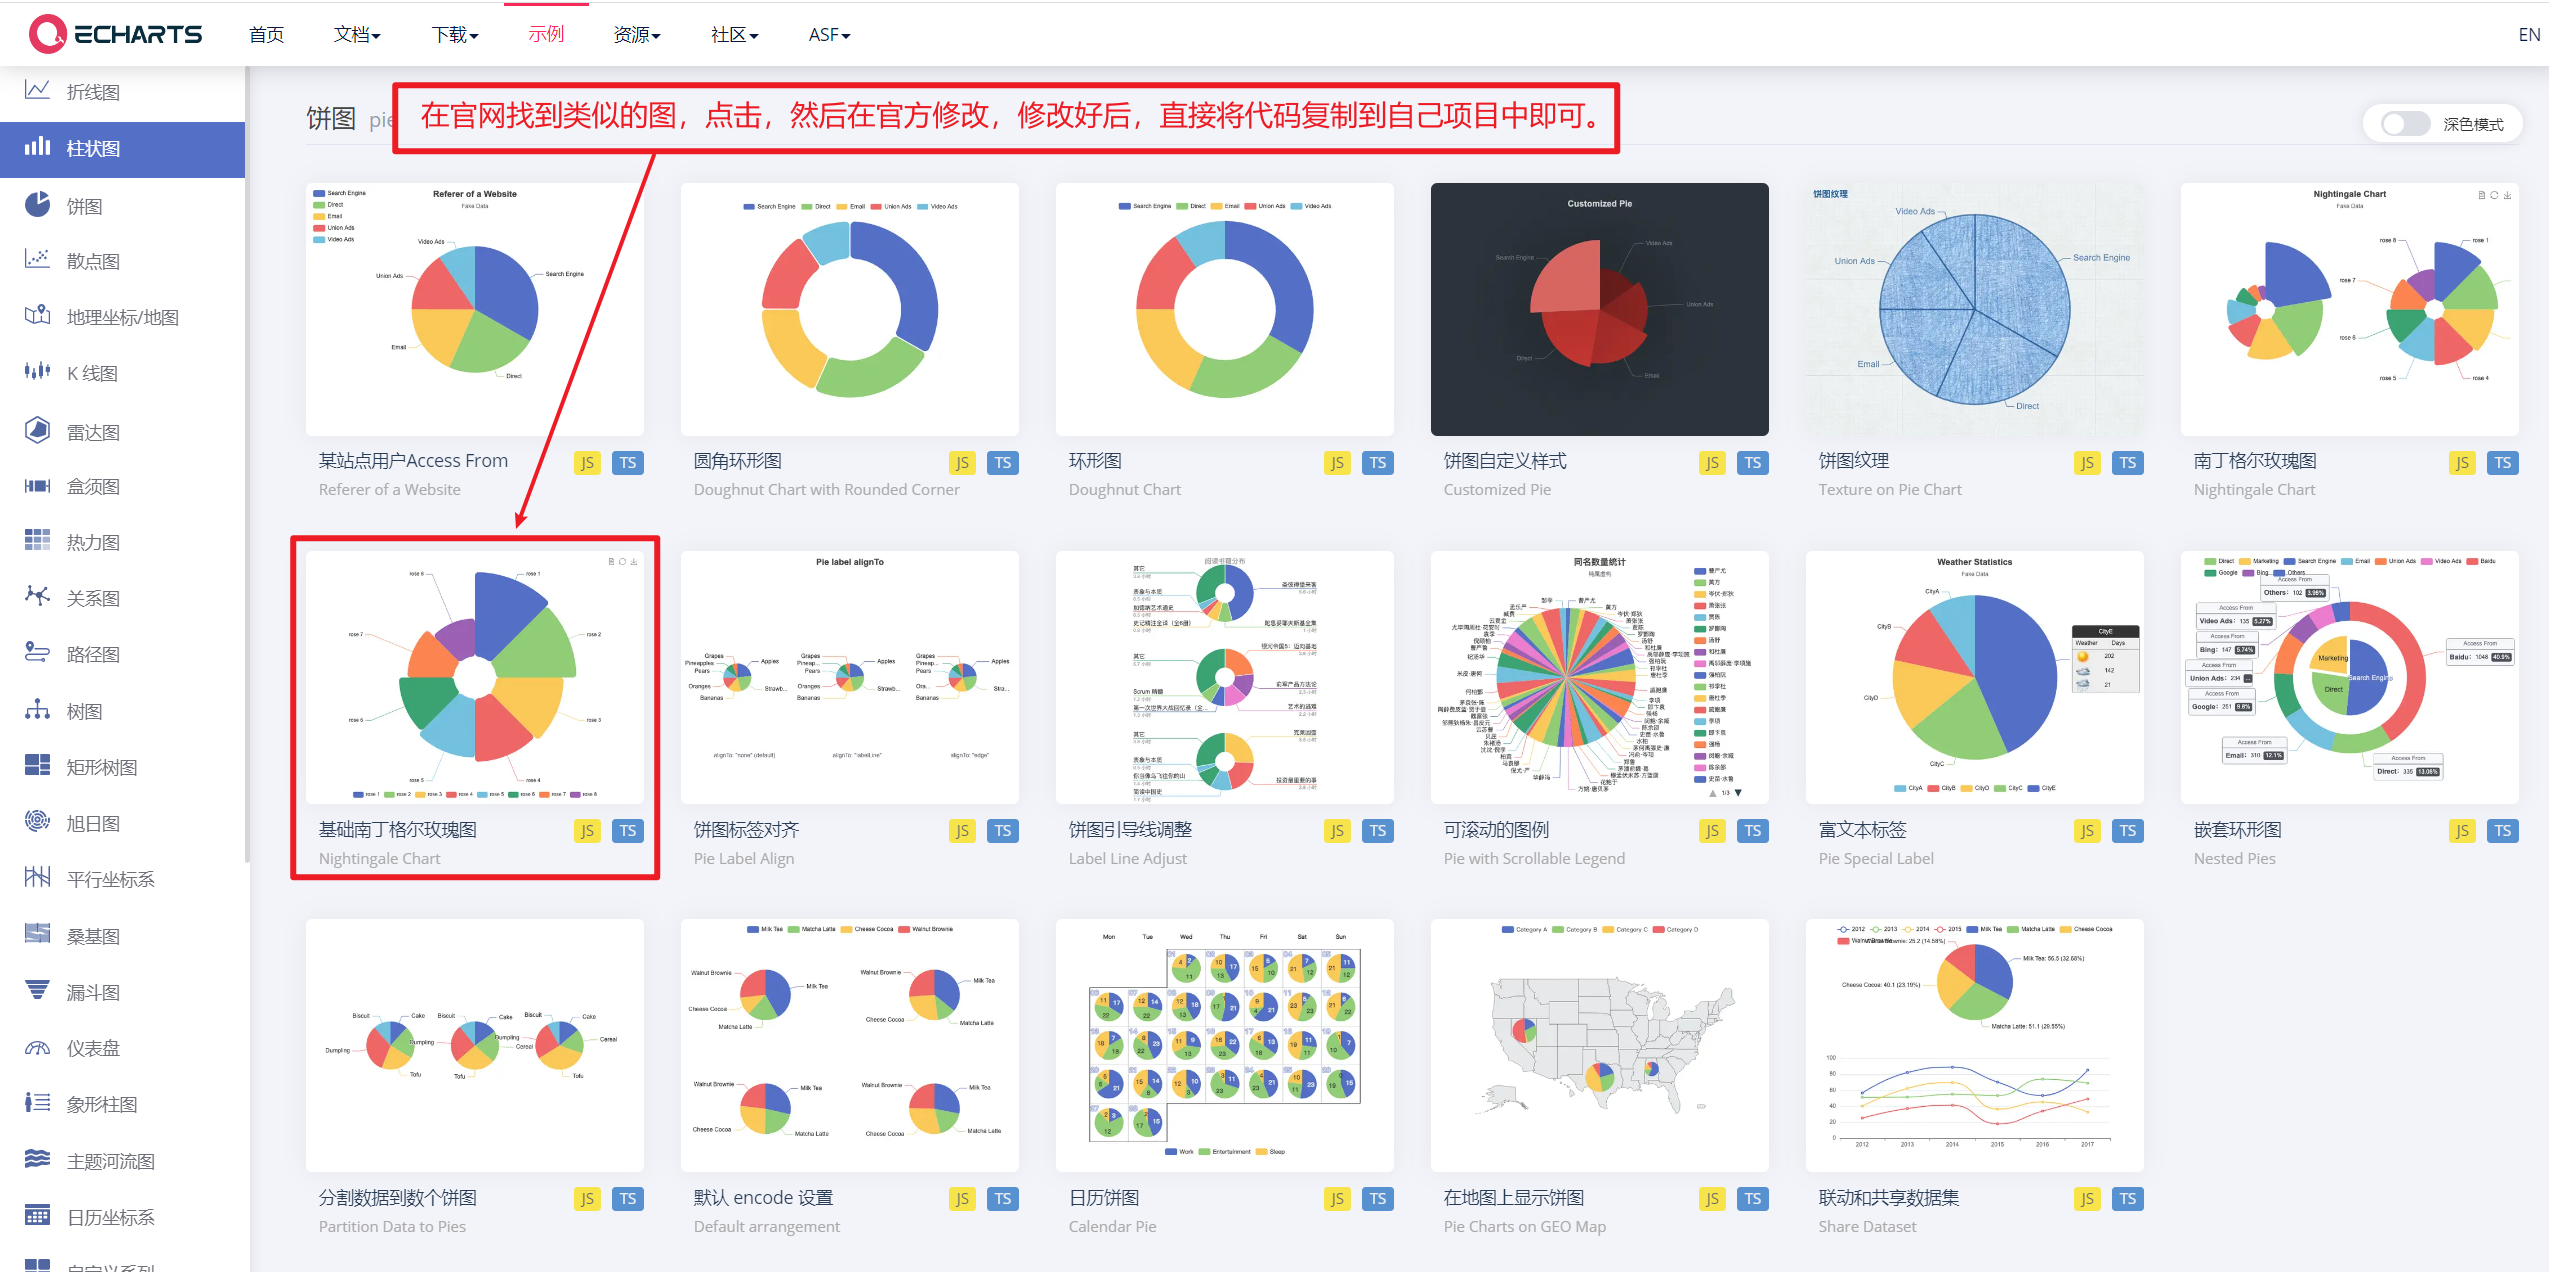2549x1272 pixels.
Task: Select the 热力图 (heatmap) sidebar icon
Action: (x=37, y=540)
